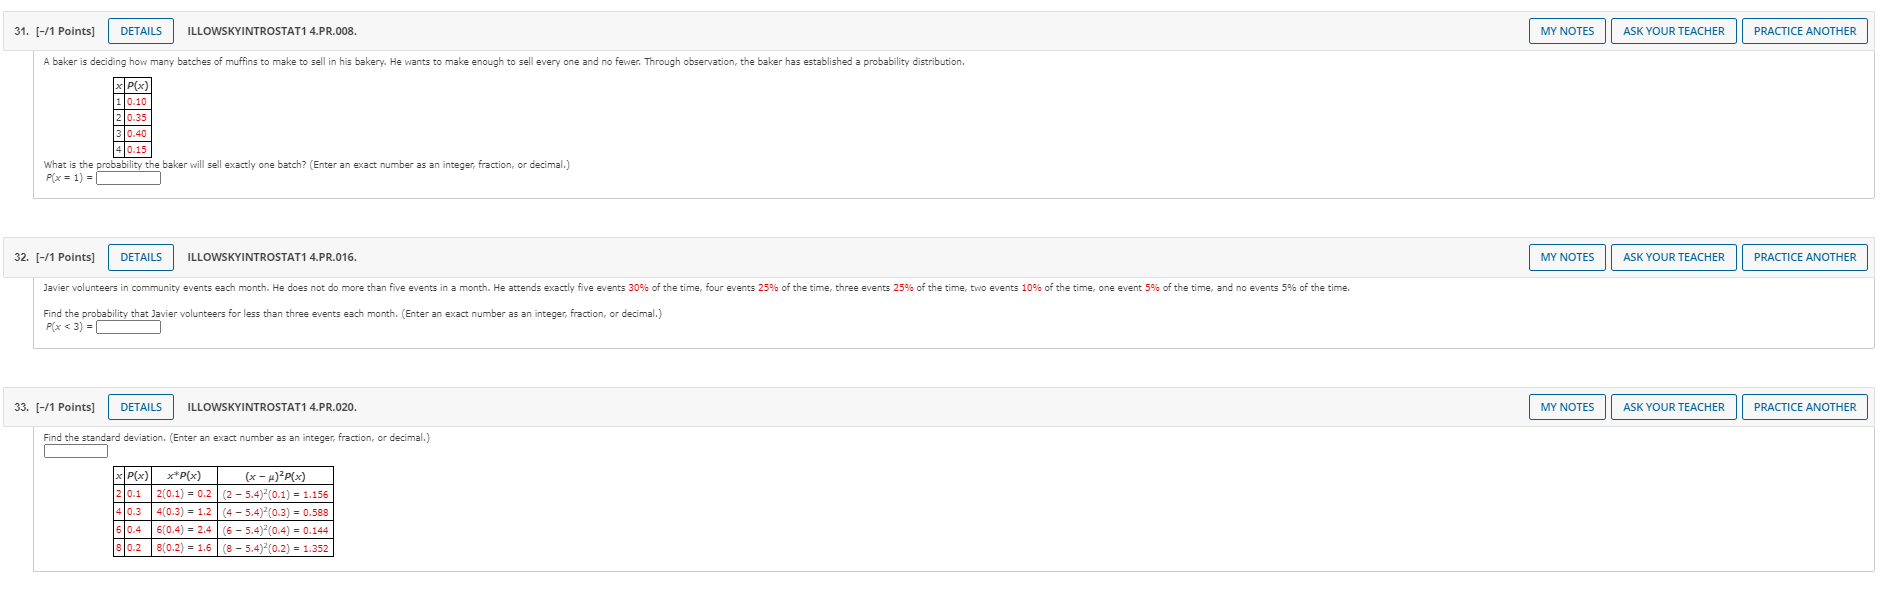Image resolution: width=1886 pixels, height=598 pixels.
Task: Click PRACTICE ANOTHER for question 32
Action: point(1804,257)
